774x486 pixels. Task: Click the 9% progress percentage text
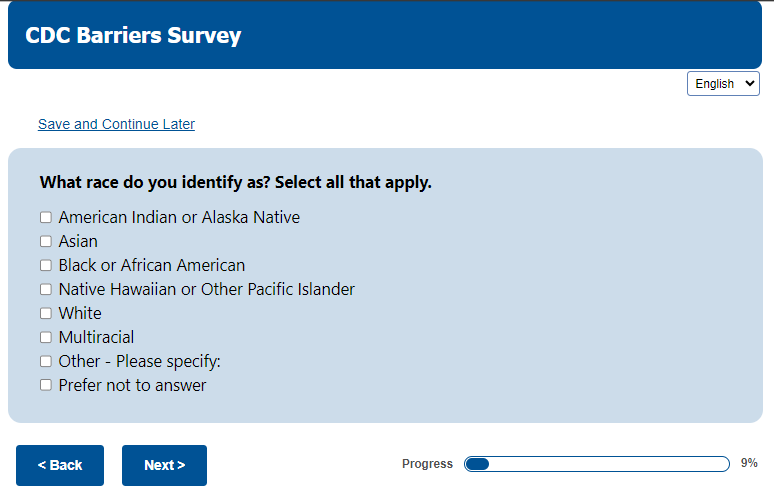click(x=749, y=464)
